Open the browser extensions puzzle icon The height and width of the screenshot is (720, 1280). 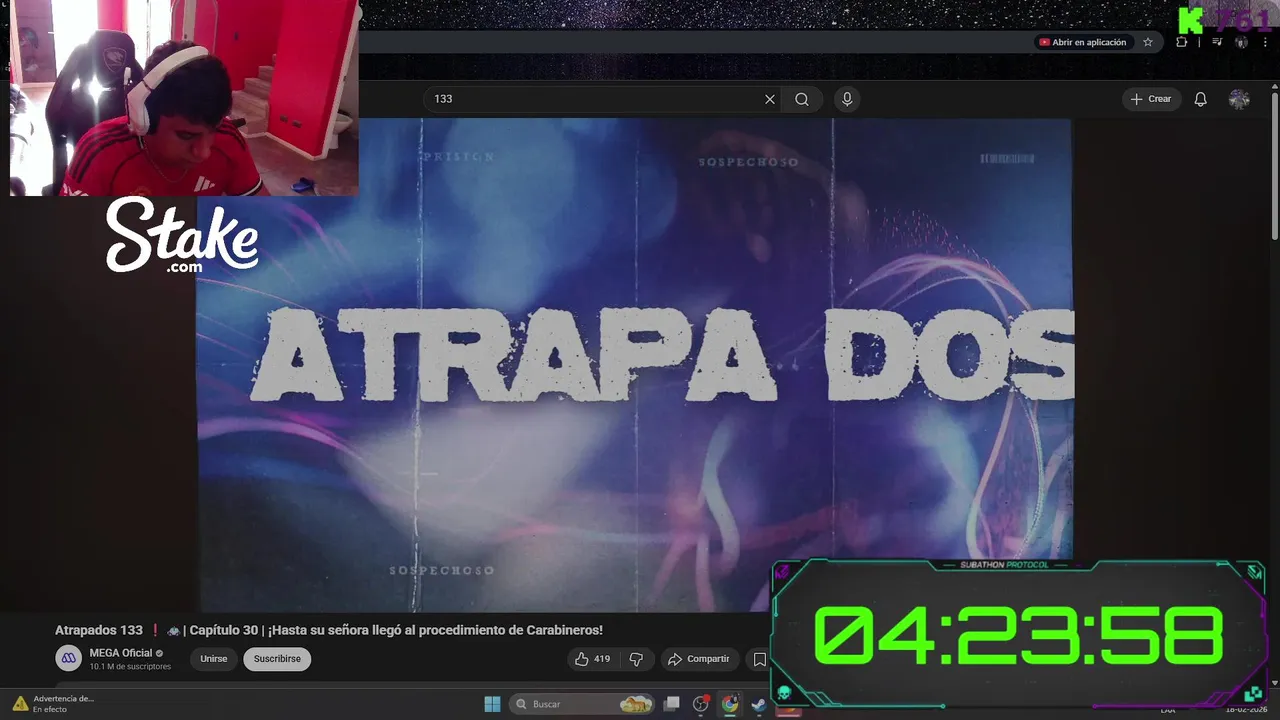1182,42
